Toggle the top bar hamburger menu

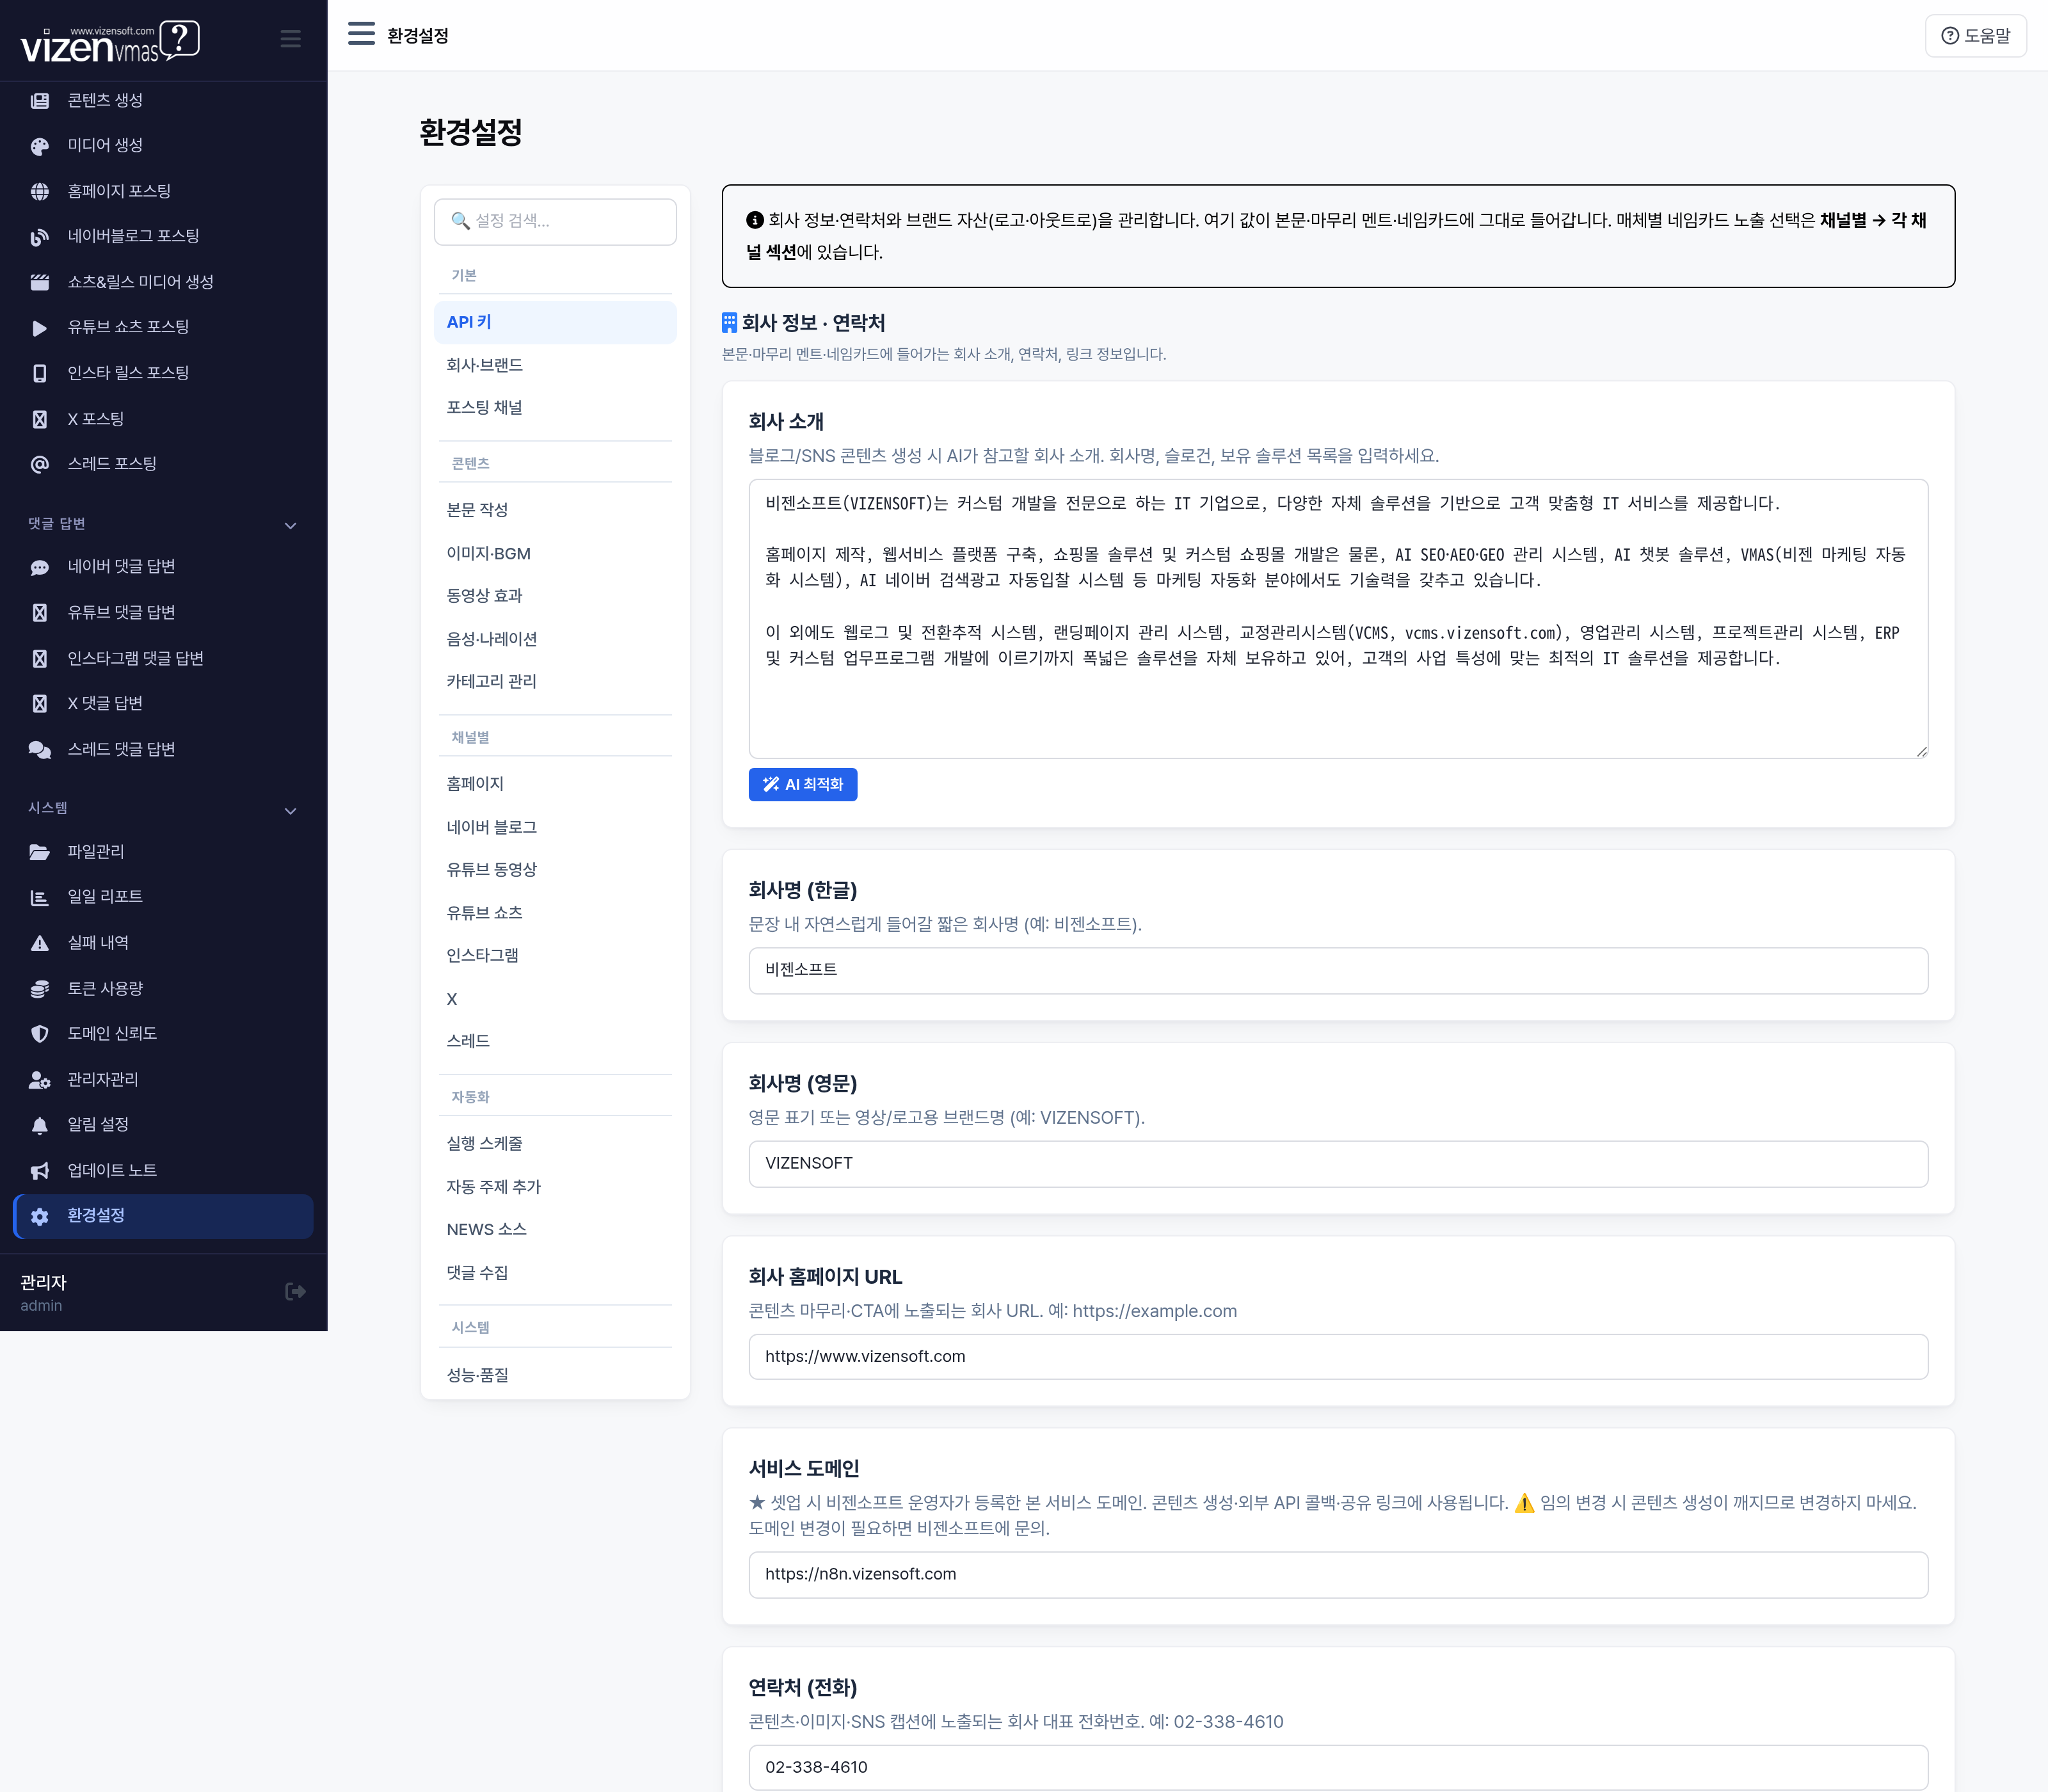(x=361, y=34)
